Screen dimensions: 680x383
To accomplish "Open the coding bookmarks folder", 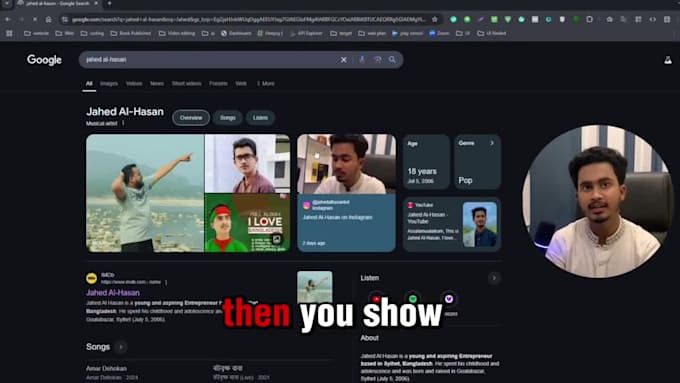I will 92,33.
